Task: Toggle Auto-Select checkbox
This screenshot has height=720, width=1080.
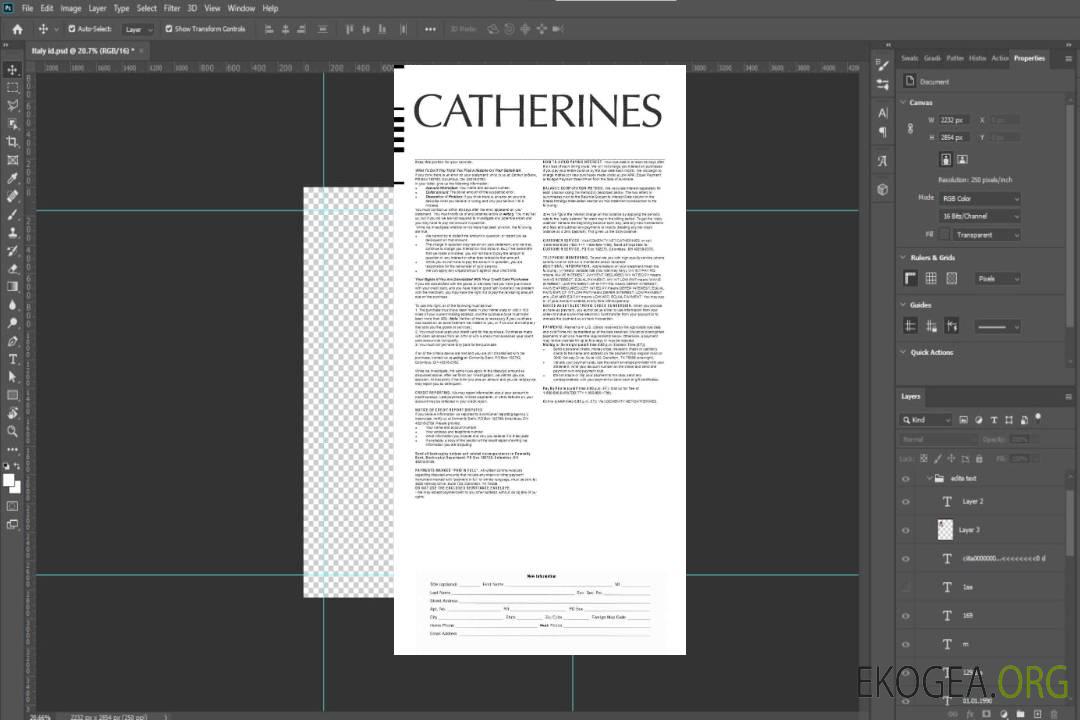Action: pos(72,29)
